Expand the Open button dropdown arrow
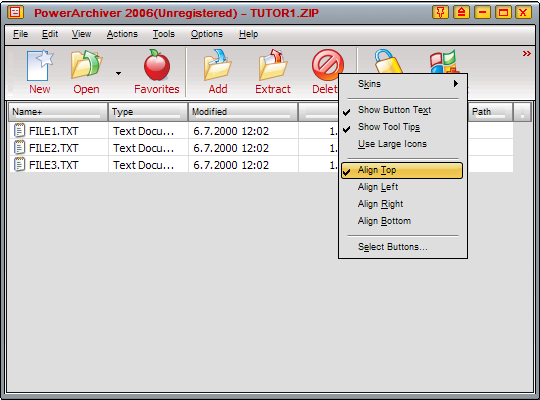 click(118, 73)
